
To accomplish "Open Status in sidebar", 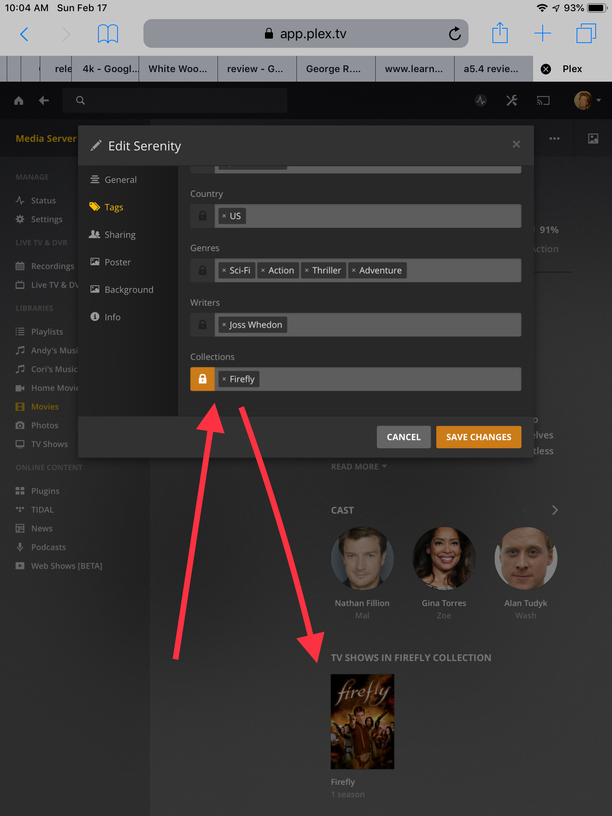I will (35, 200).
